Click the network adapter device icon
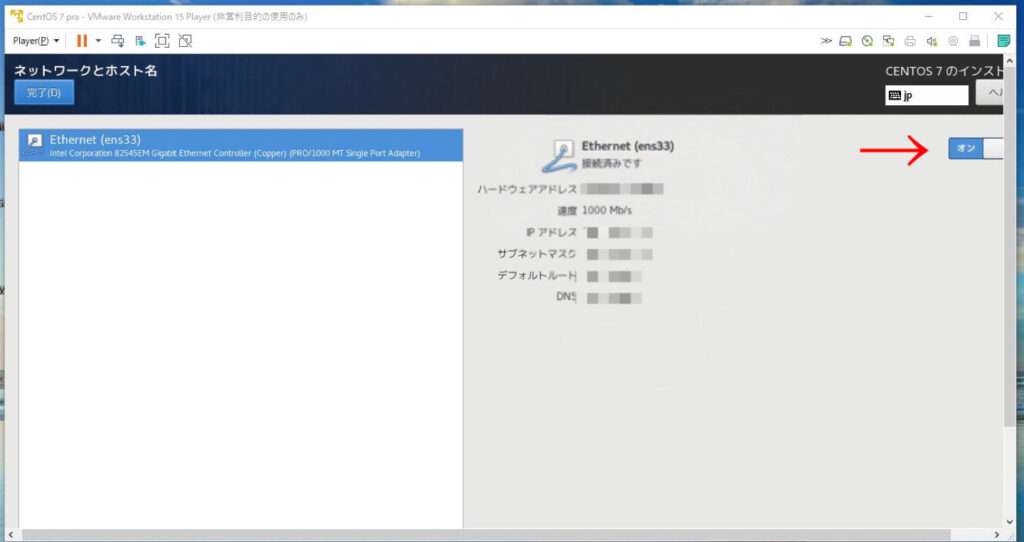 pyautogui.click(x=888, y=40)
